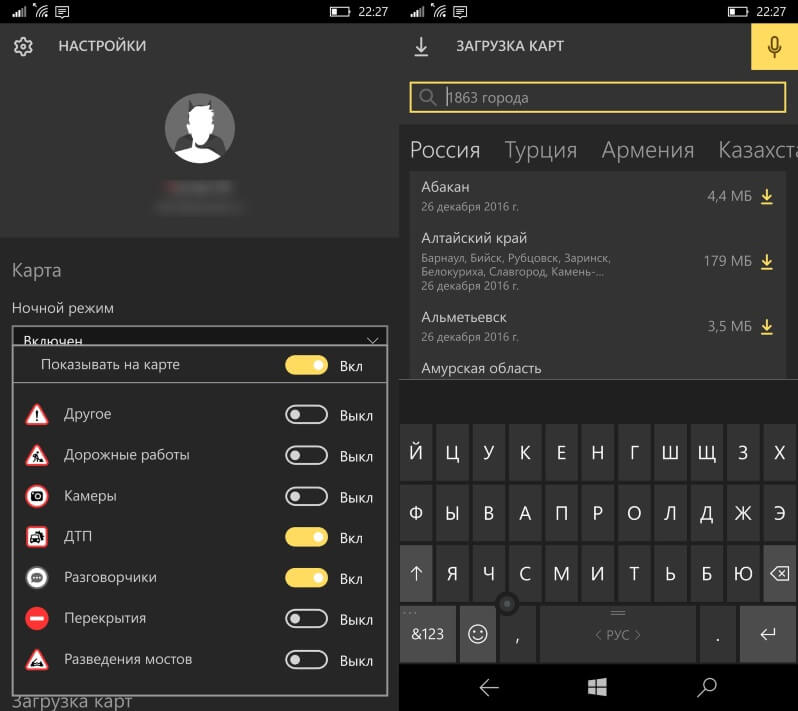Image resolution: width=798 pixels, height=711 pixels.
Task: Expand the Ночной режим dropdown chevron
Action: point(373,340)
